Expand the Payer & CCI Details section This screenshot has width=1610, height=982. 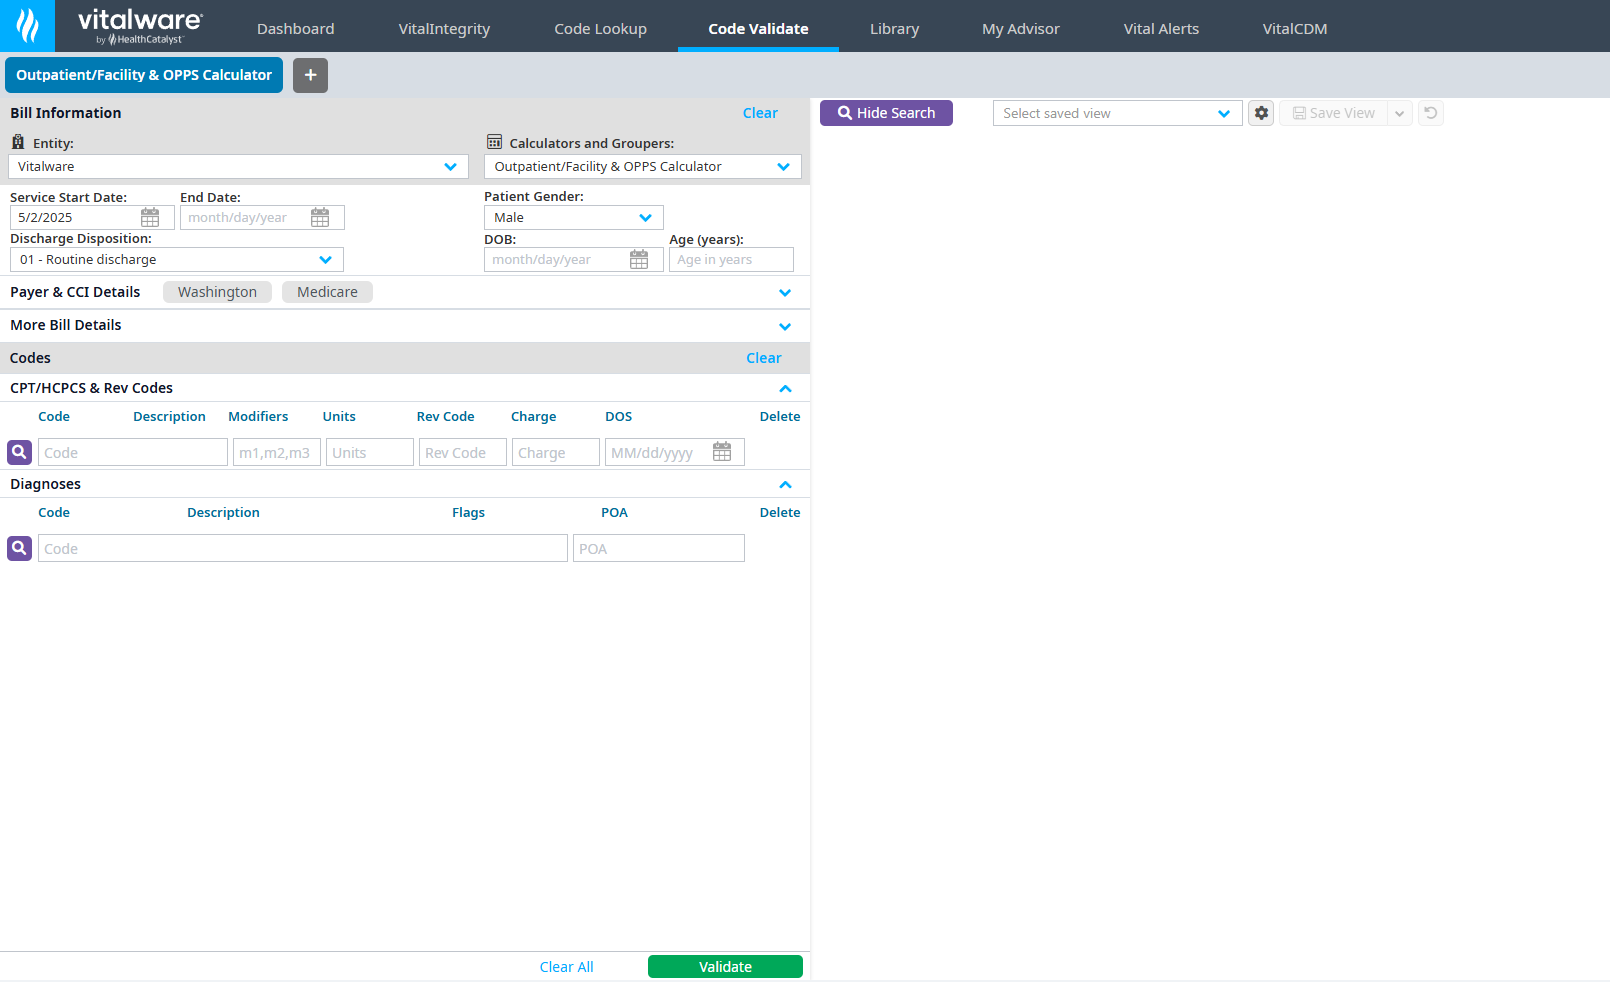coord(785,293)
